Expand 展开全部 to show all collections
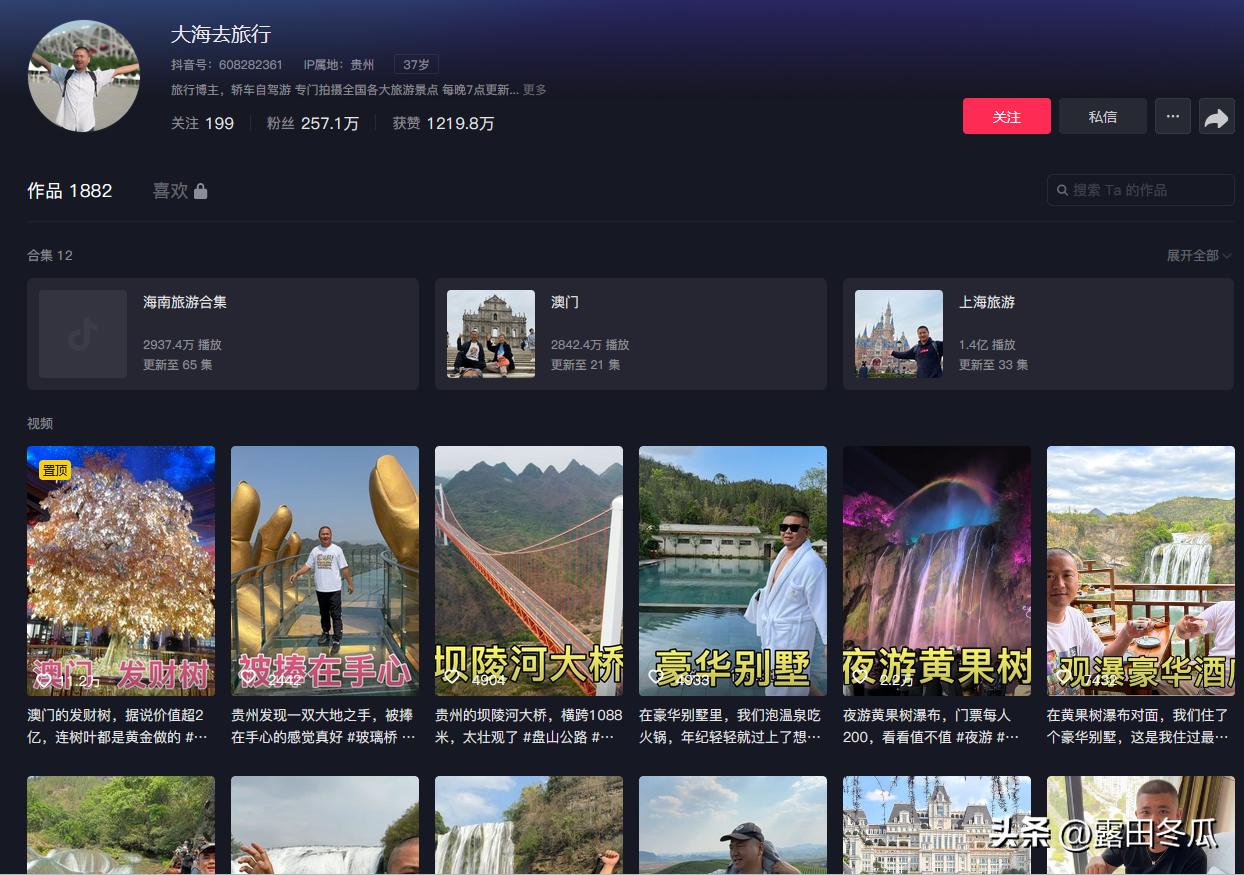 coord(1197,256)
